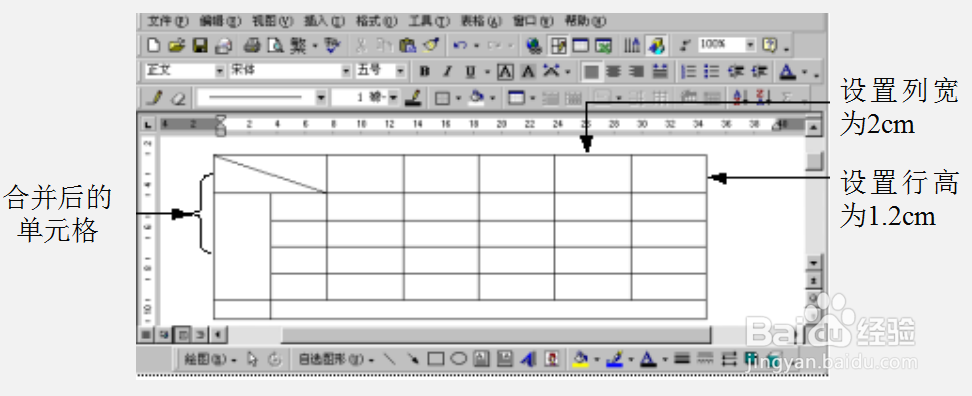Sort table ascending

[741, 97]
